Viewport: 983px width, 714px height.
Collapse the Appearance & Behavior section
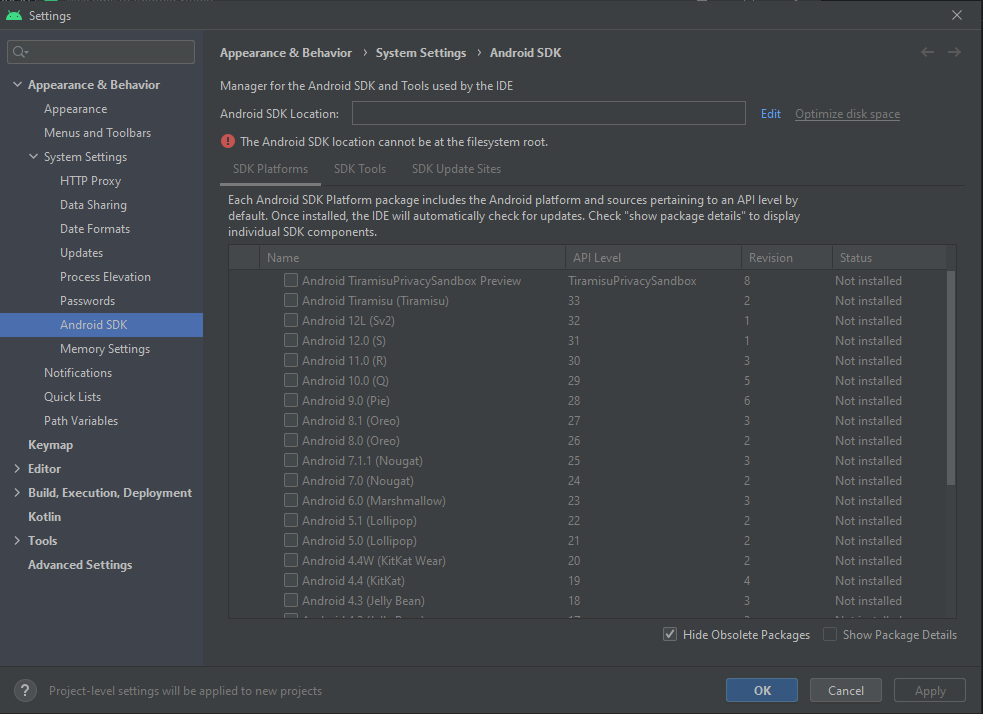[18, 85]
